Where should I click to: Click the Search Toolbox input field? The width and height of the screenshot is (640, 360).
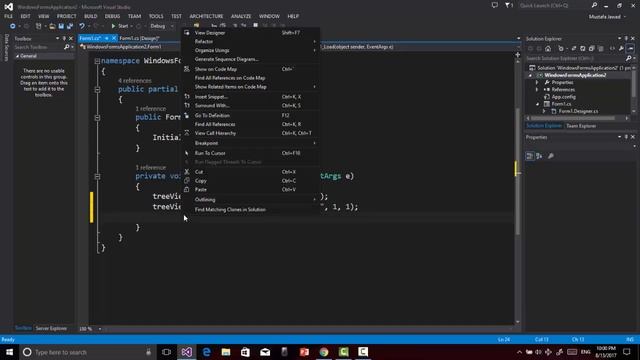pyautogui.click(x=38, y=47)
